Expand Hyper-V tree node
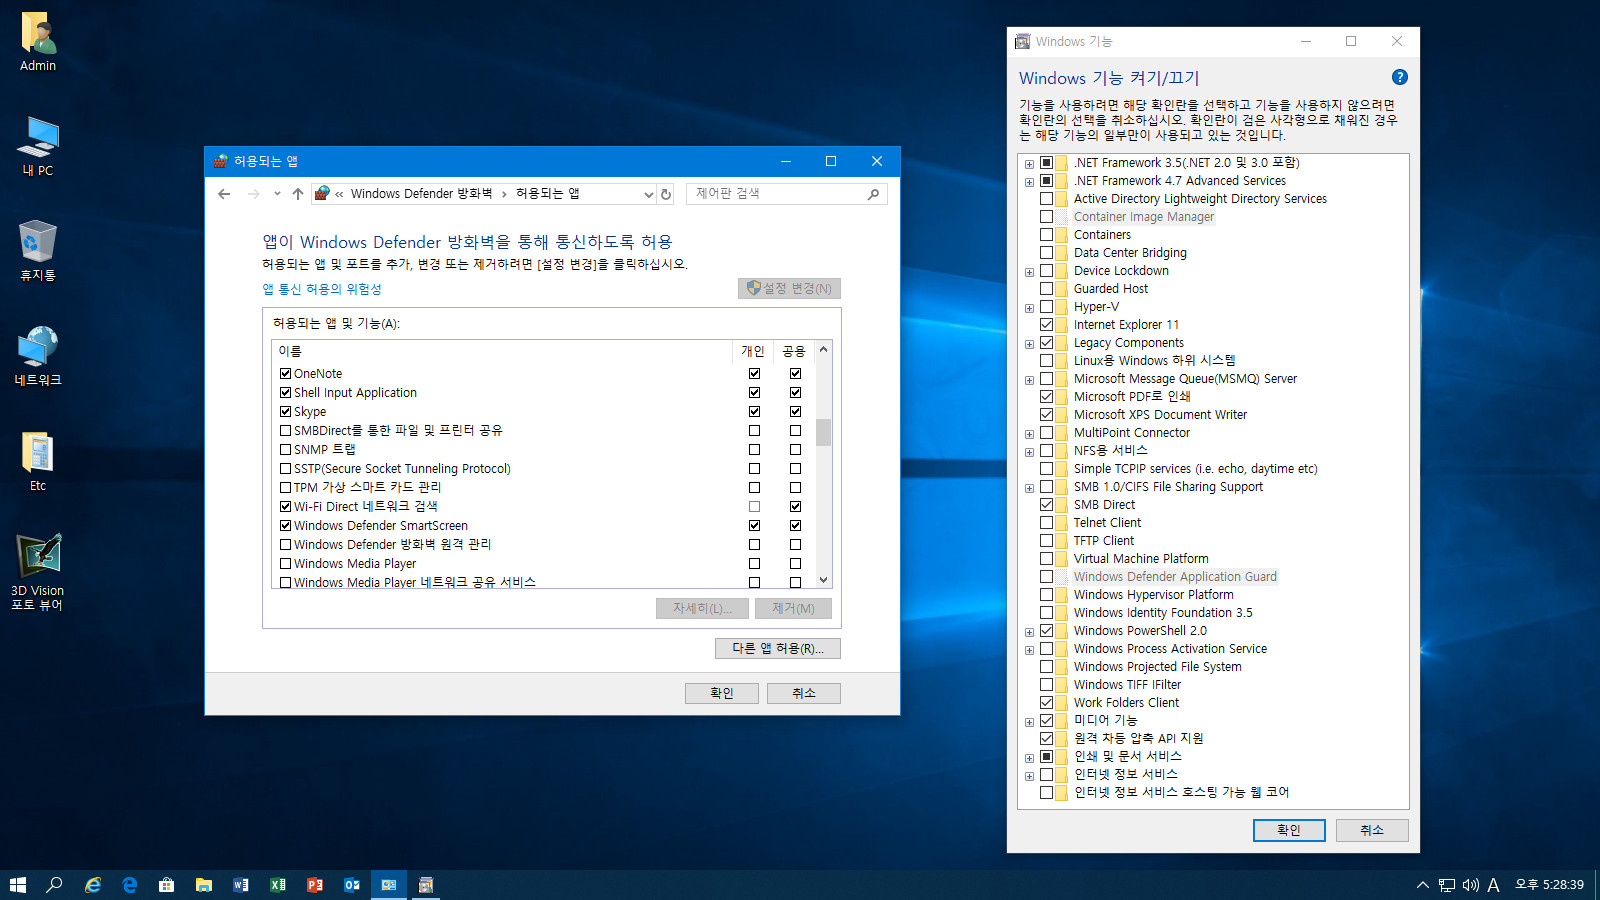 [1029, 308]
